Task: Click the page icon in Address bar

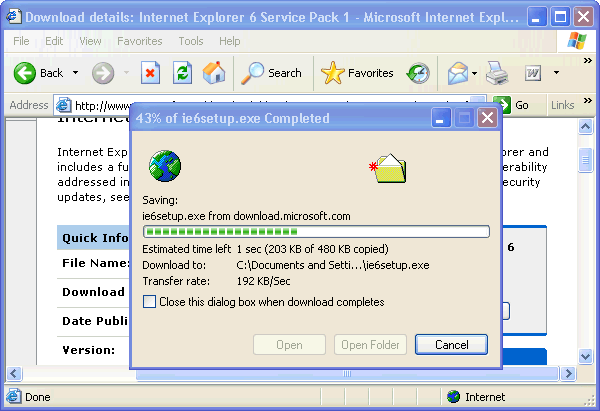Action: (x=63, y=105)
